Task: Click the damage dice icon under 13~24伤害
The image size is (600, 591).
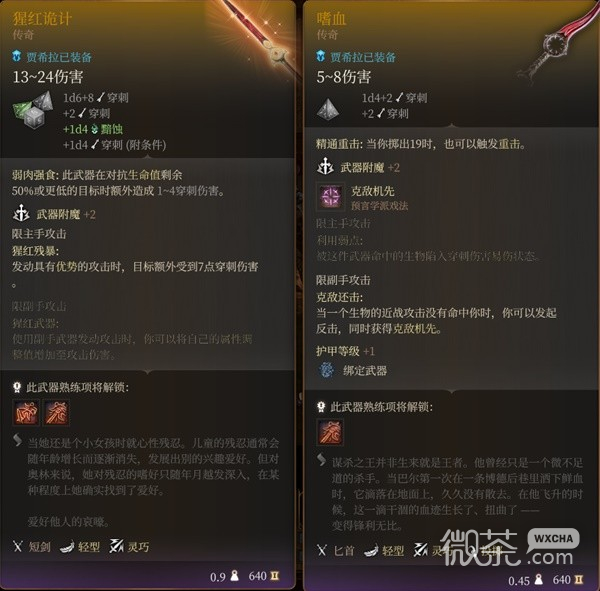Action: point(32,108)
